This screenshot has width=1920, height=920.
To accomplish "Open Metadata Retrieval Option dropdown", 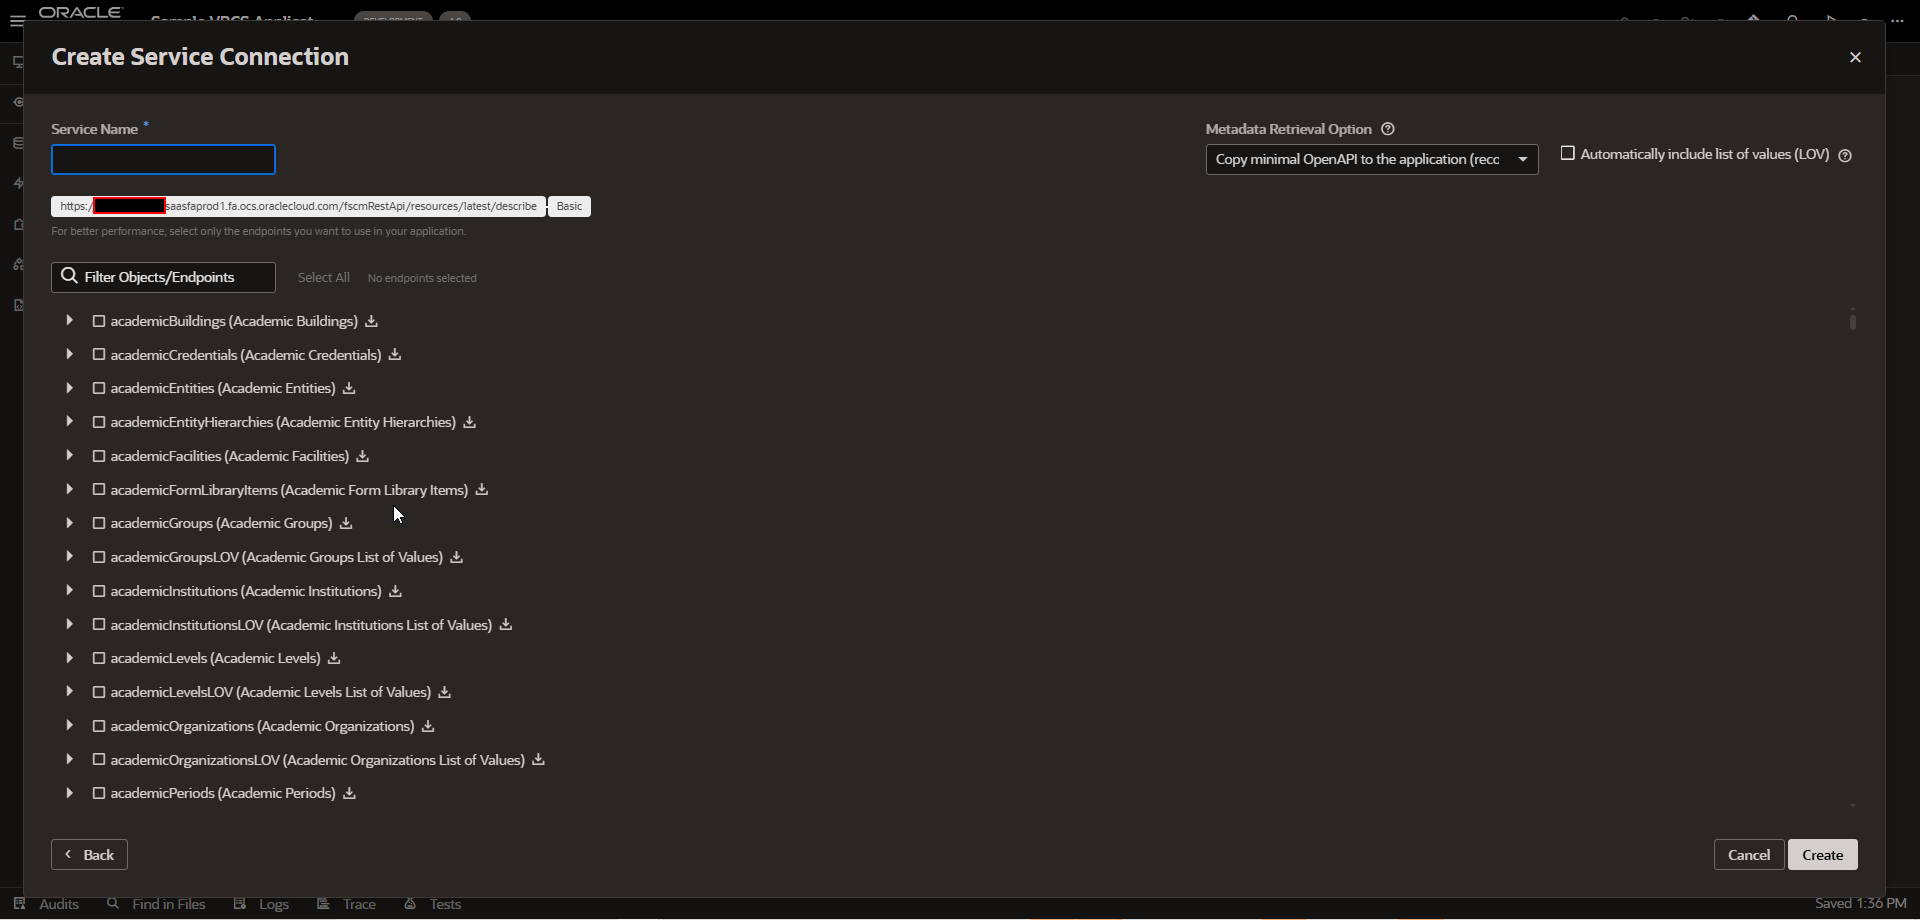I will coord(1372,160).
